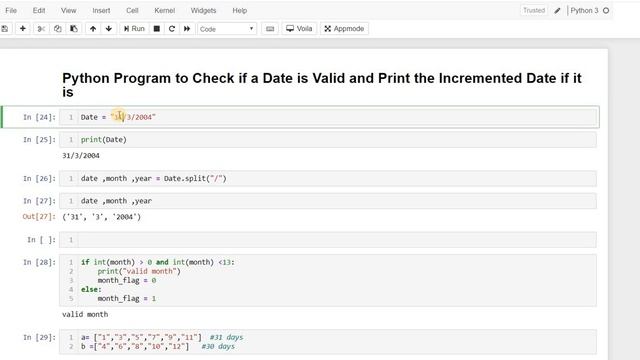Image resolution: width=640 pixels, height=360 pixels.
Task: Select the month validation if/else cell
Action: (x=328, y=280)
